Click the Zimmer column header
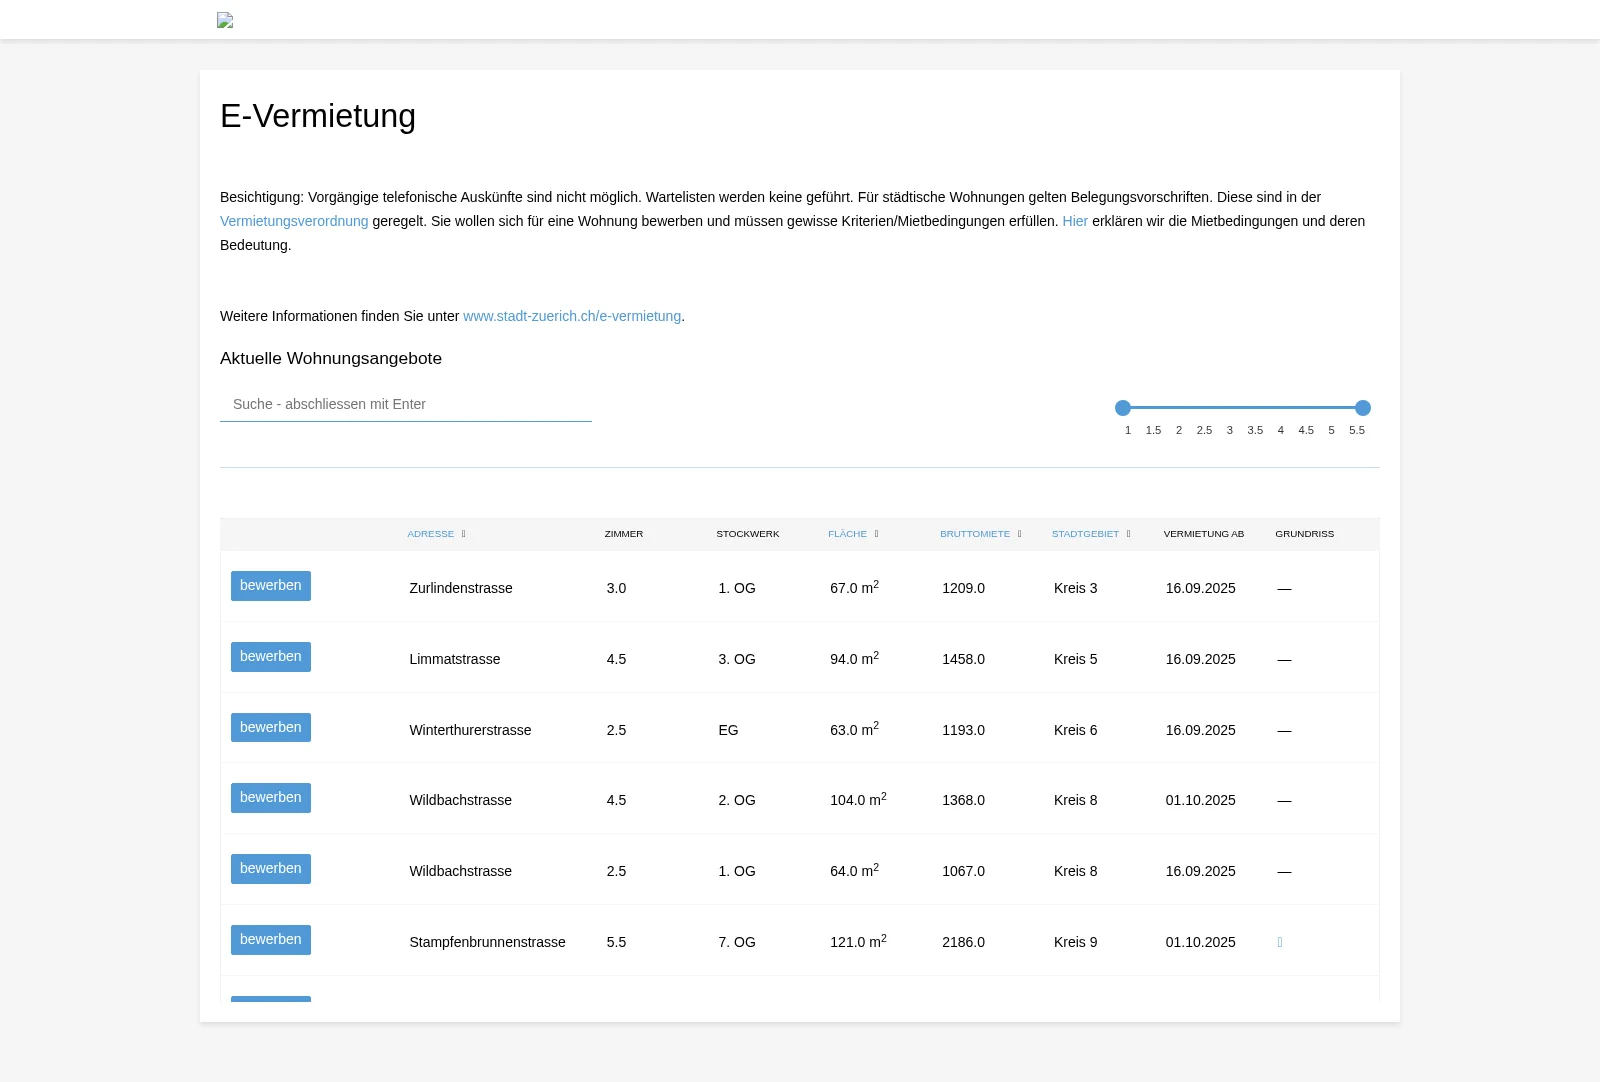1600x1082 pixels. click(624, 534)
